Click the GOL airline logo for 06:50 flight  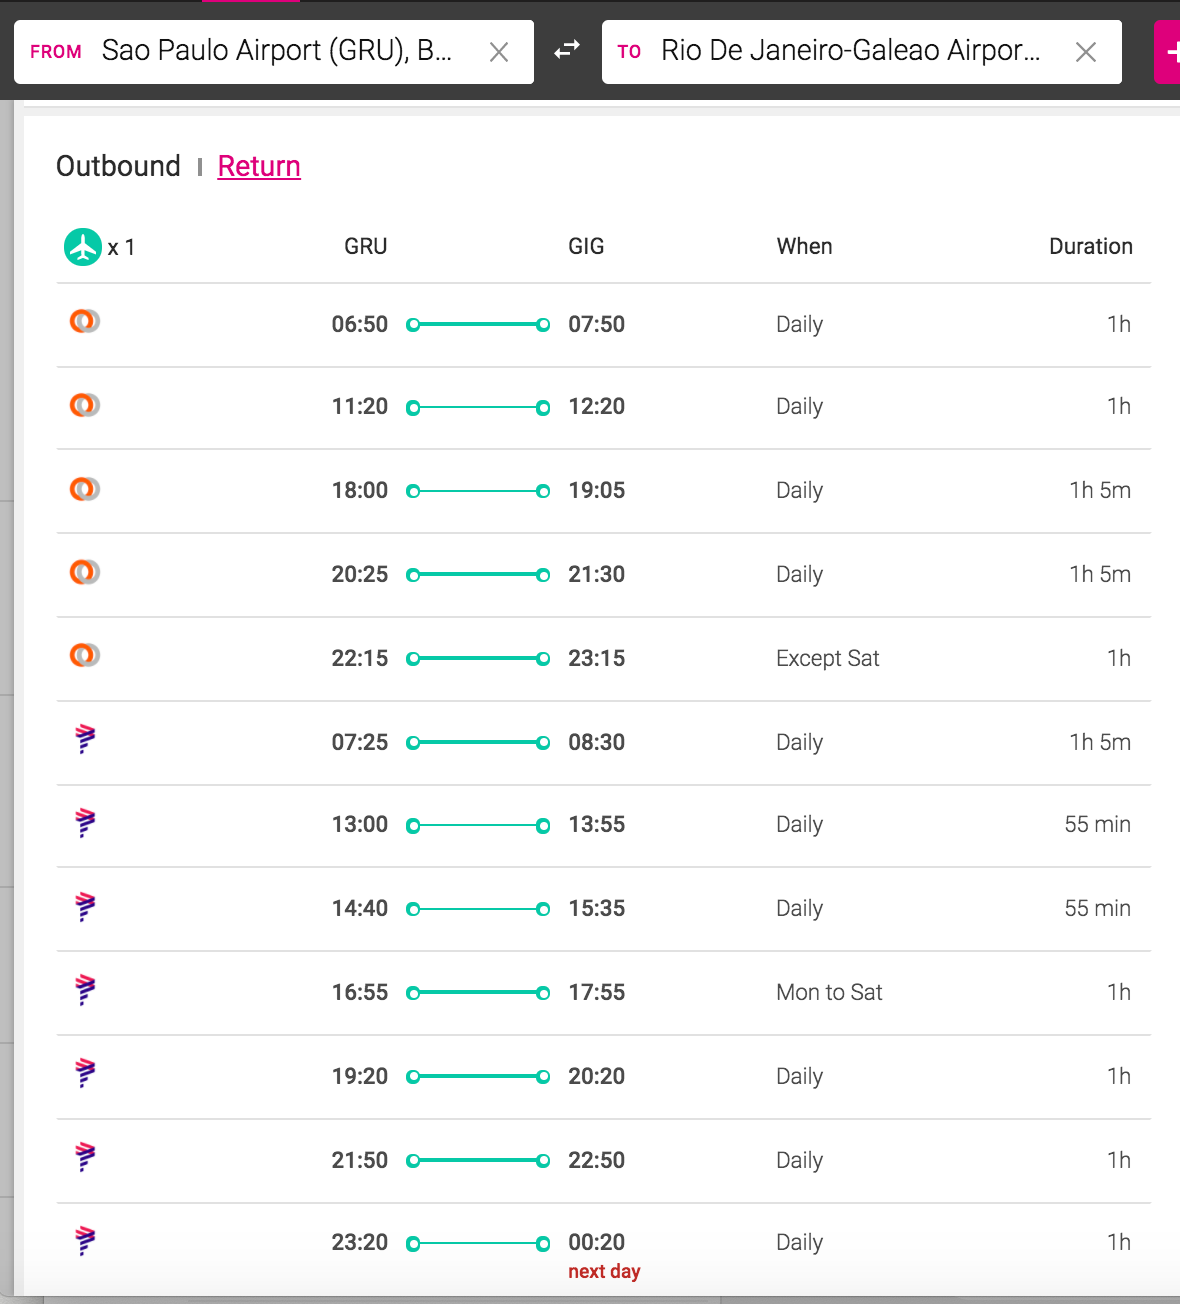click(x=84, y=321)
